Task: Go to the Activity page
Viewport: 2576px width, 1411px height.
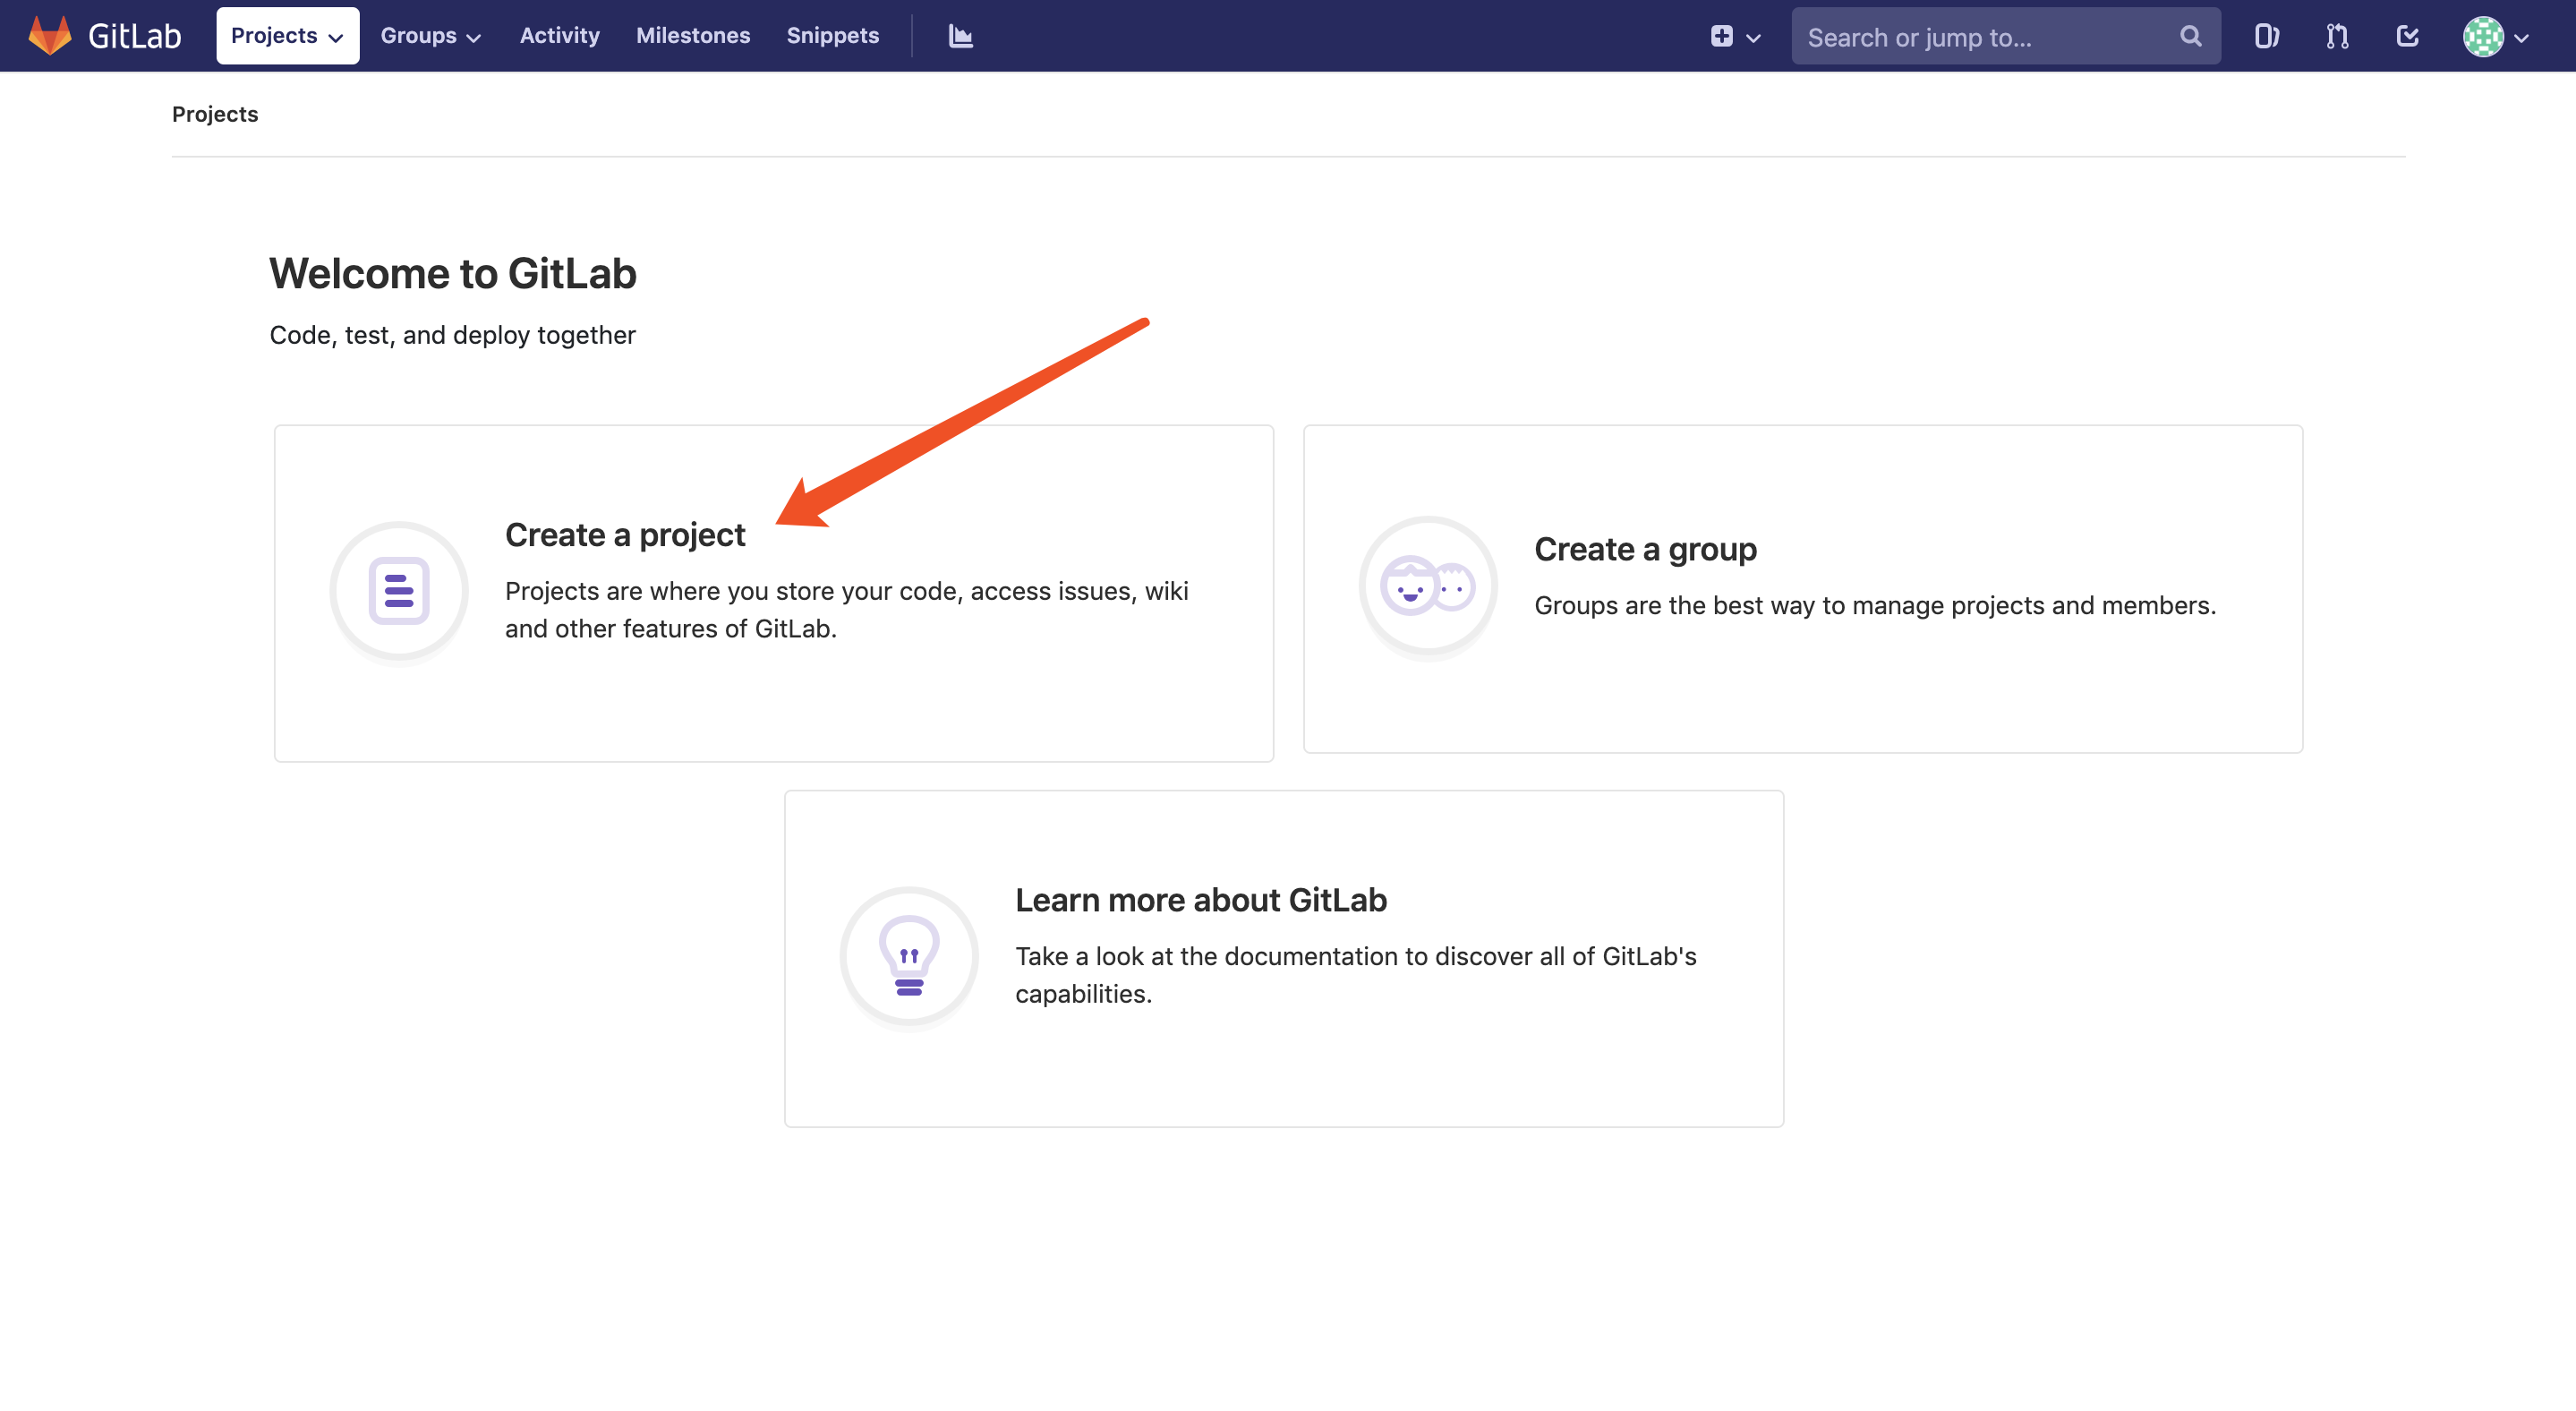Action: click(559, 36)
